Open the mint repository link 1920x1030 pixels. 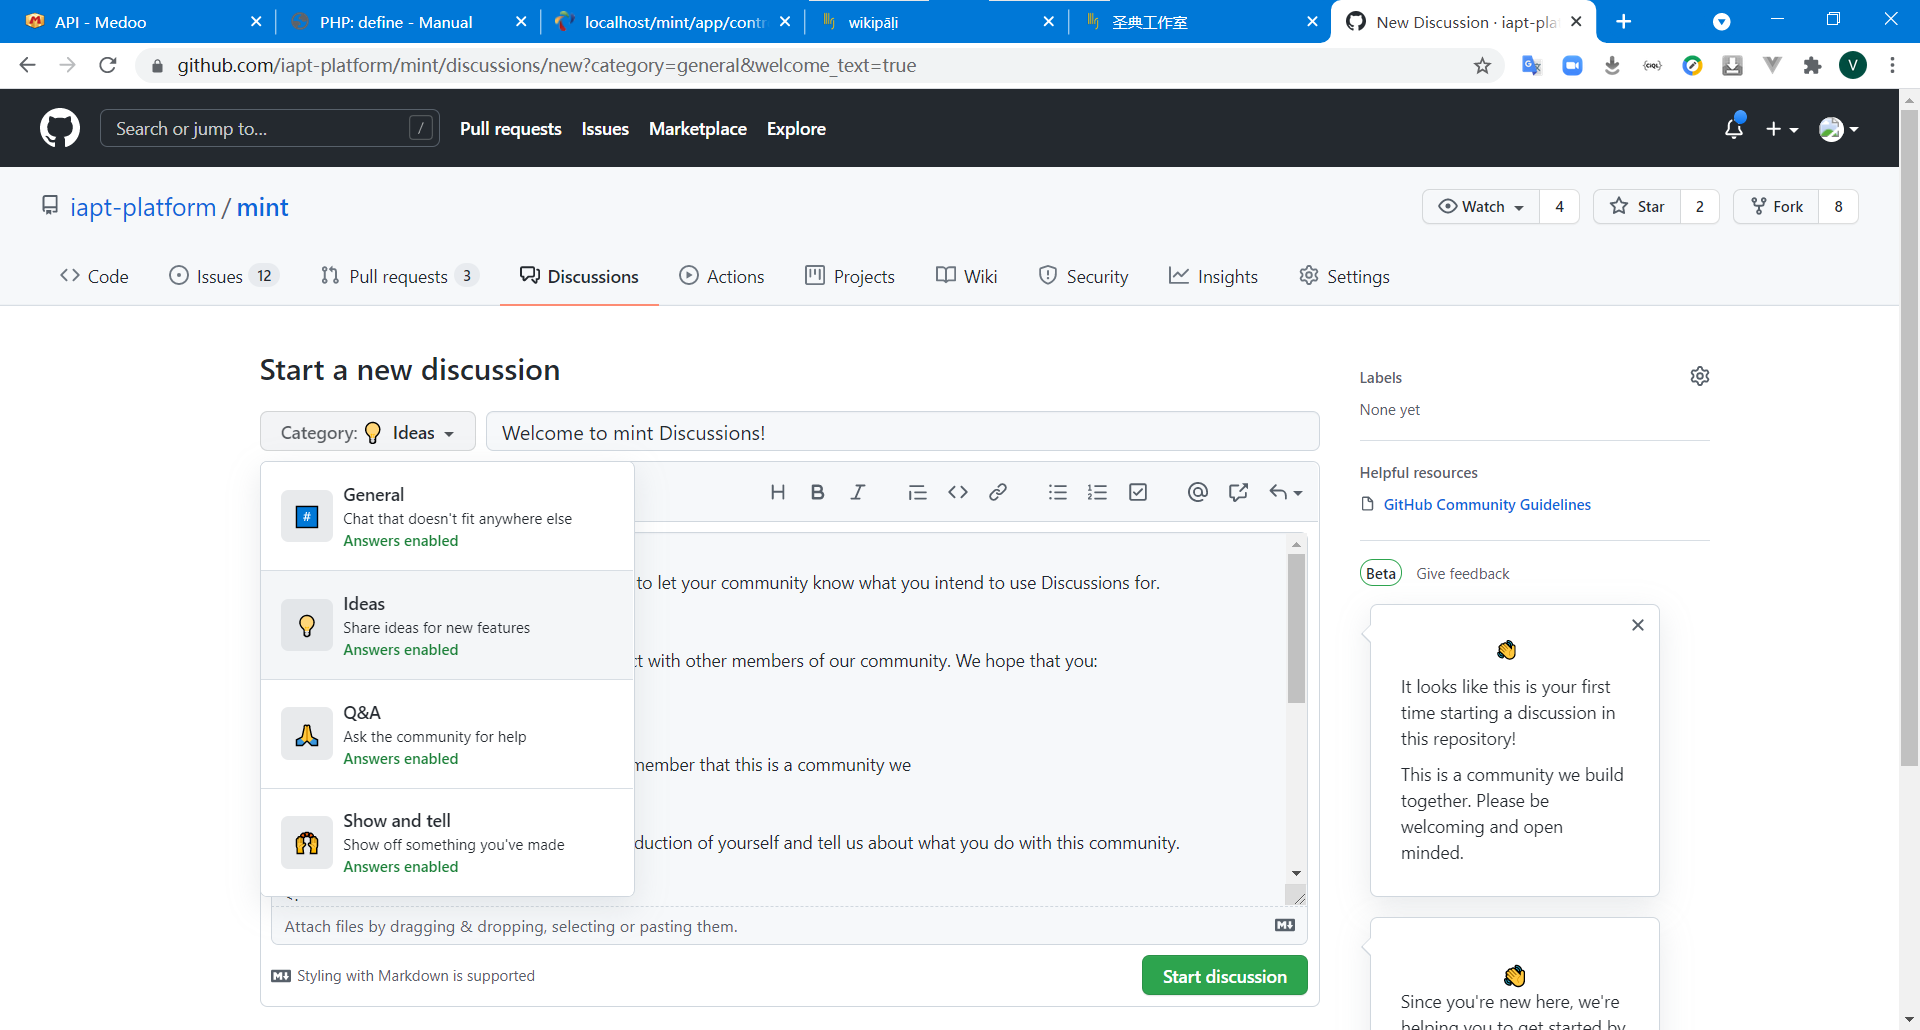pos(263,207)
